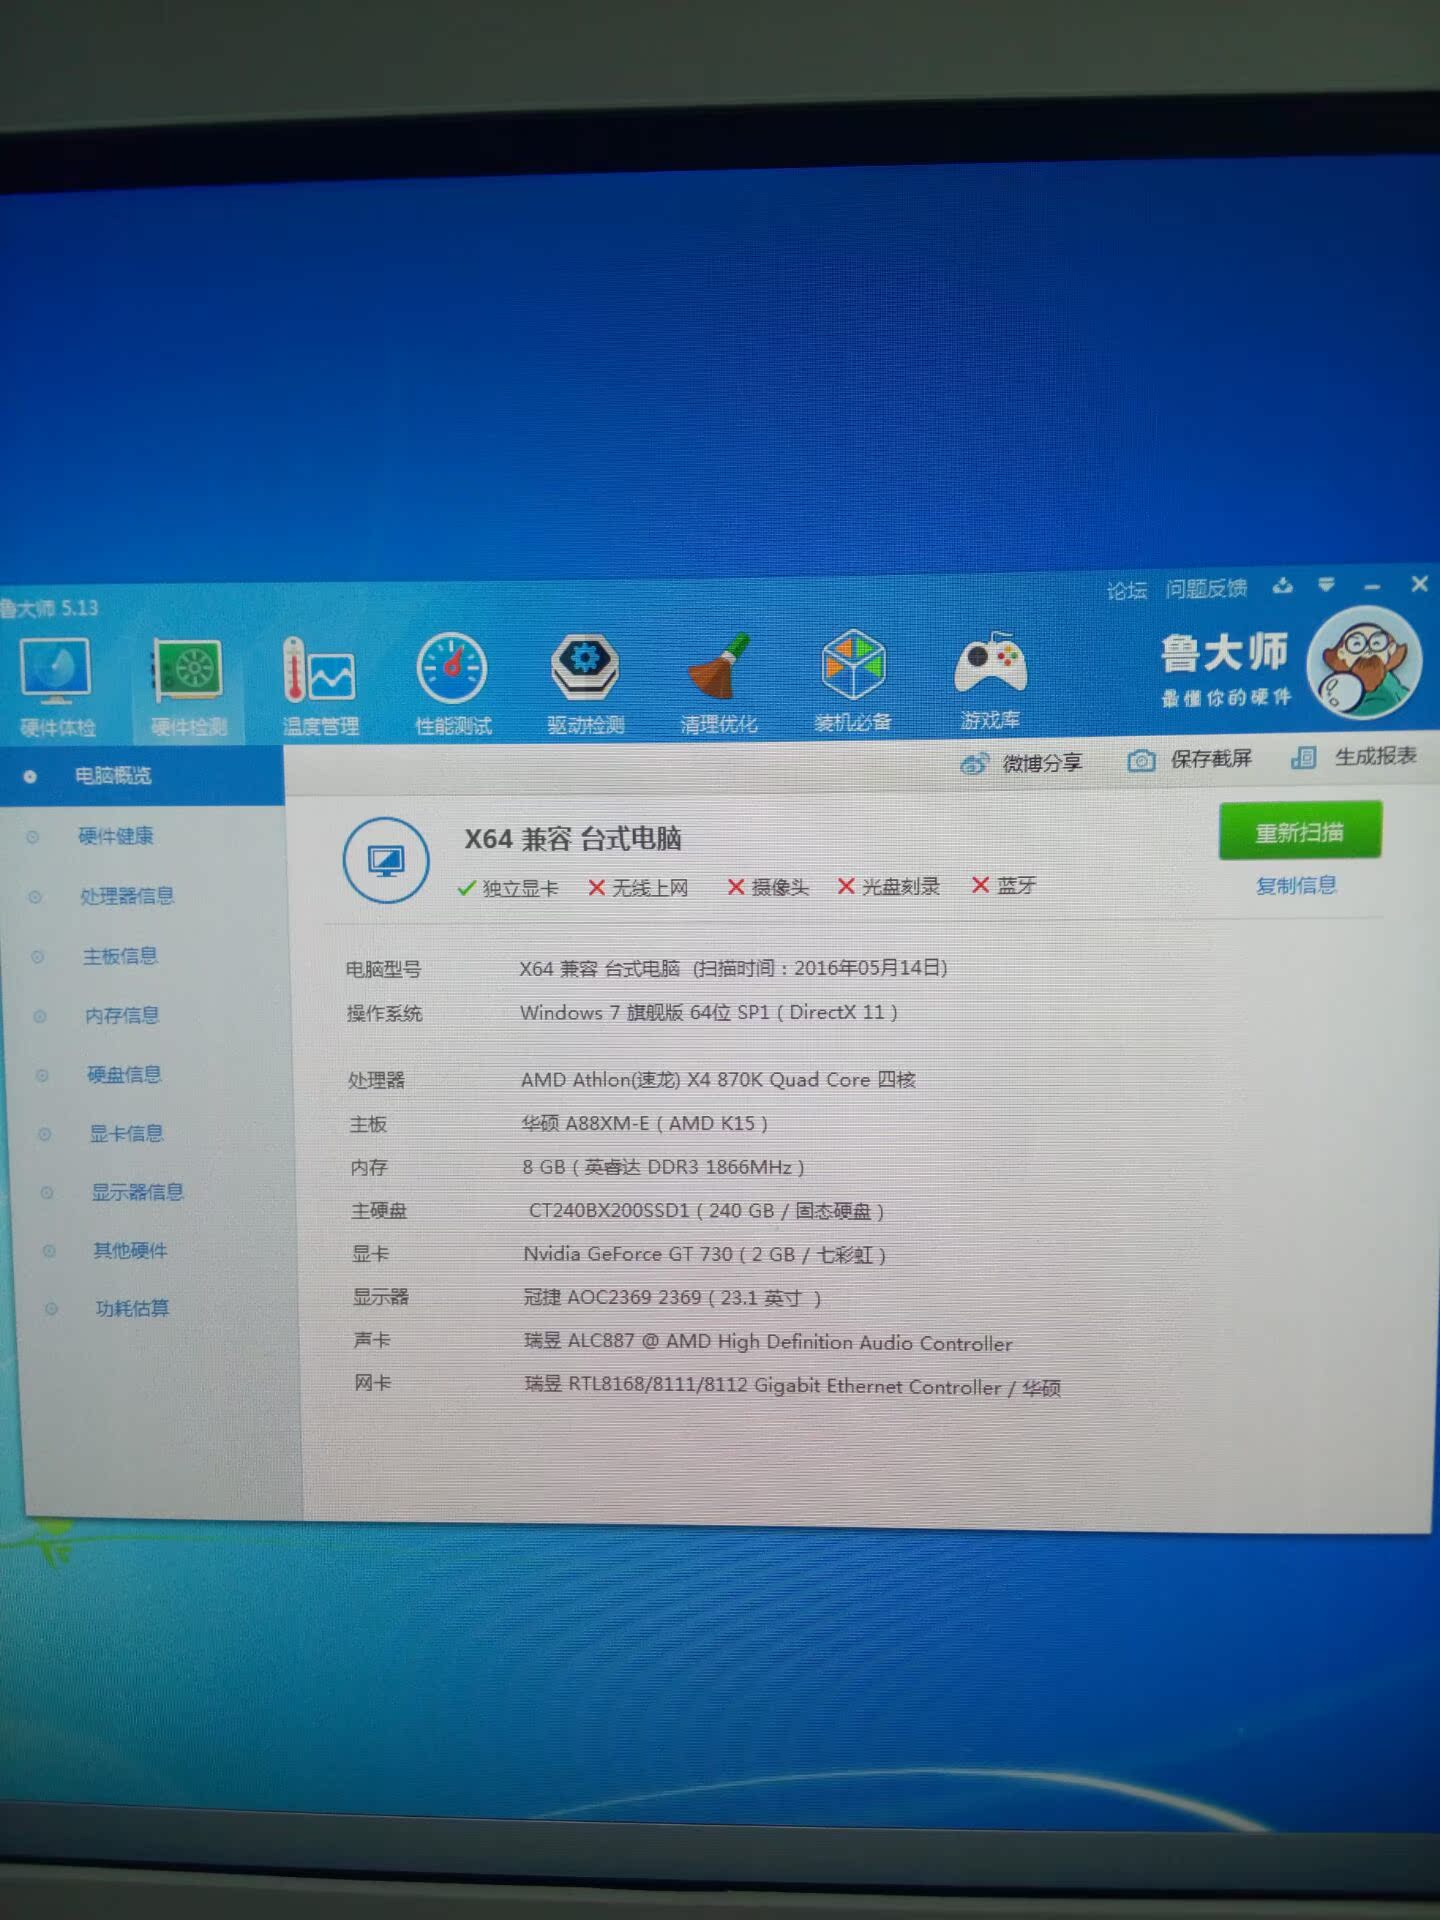1440x1920 pixels.
Task: Click the X64 兼容 台式电脑 heading
Action: point(573,839)
